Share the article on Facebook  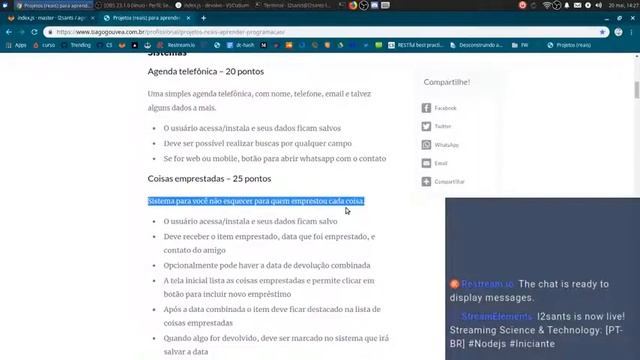439,108
